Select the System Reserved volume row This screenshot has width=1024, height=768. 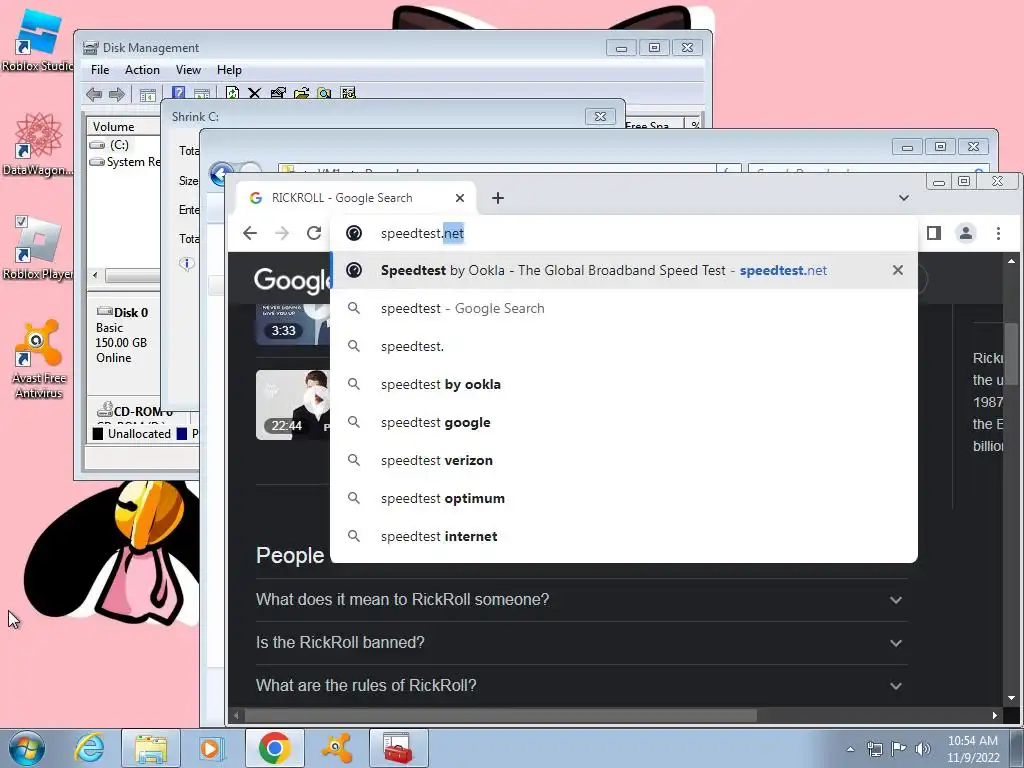click(124, 162)
